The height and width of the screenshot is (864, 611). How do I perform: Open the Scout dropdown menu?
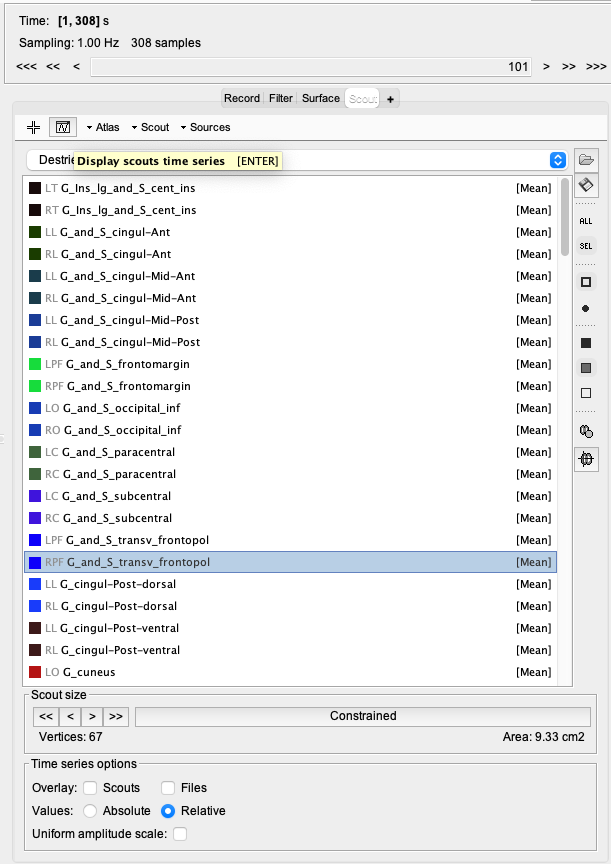point(150,127)
